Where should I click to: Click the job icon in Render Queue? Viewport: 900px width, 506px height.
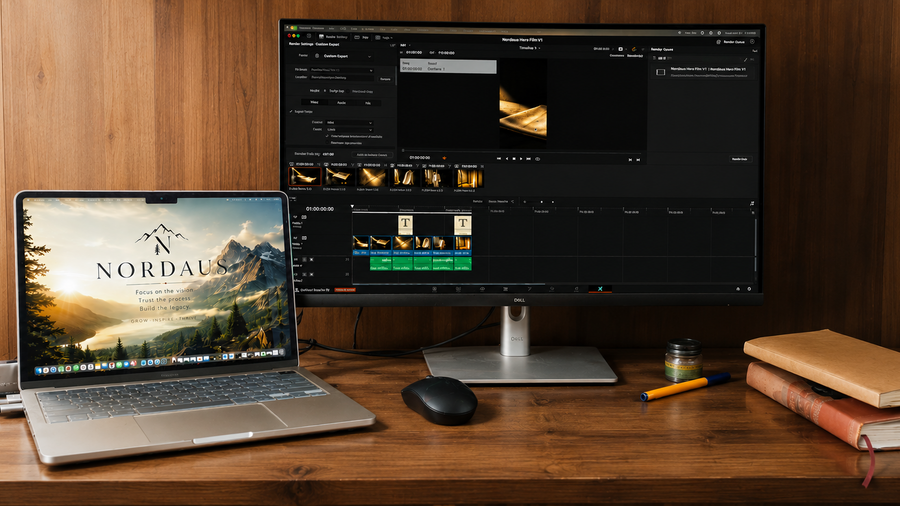661,72
